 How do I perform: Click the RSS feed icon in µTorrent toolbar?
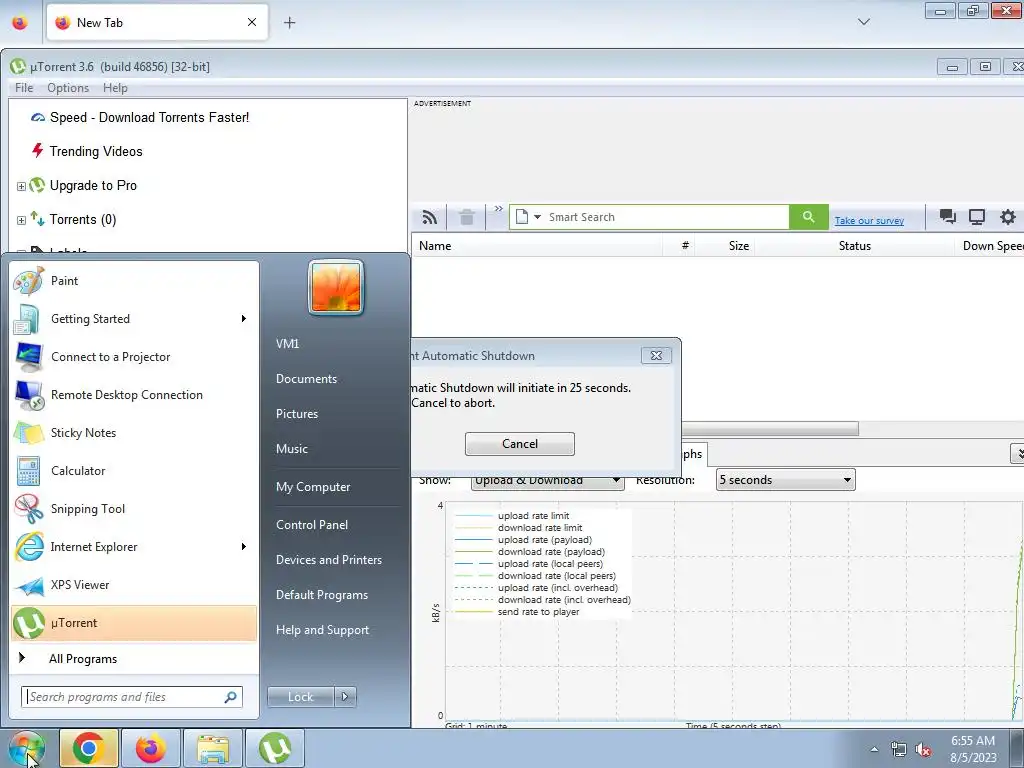tap(429, 217)
